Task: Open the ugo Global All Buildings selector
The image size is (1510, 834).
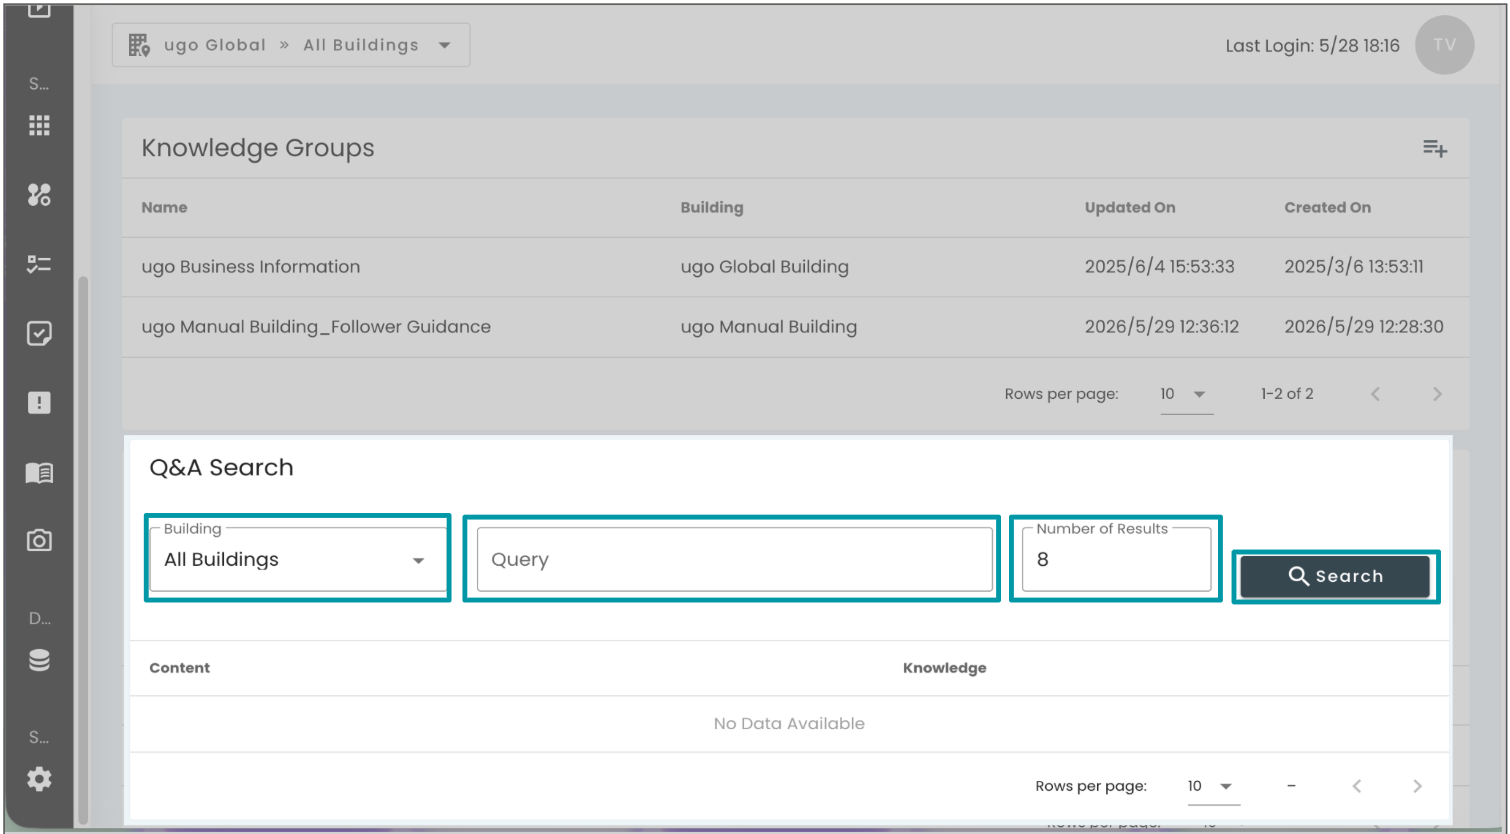Action: point(291,45)
